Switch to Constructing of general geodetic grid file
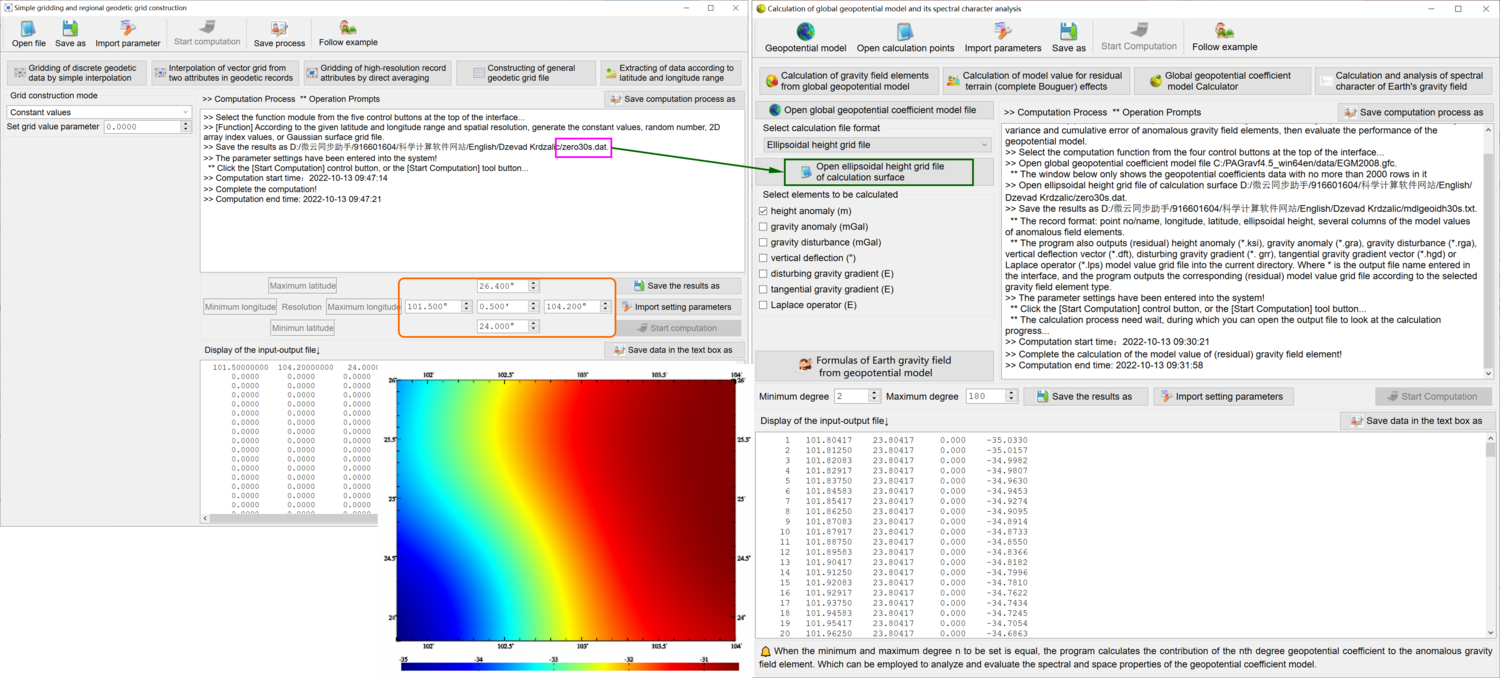The height and width of the screenshot is (678, 1500). coord(527,72)
